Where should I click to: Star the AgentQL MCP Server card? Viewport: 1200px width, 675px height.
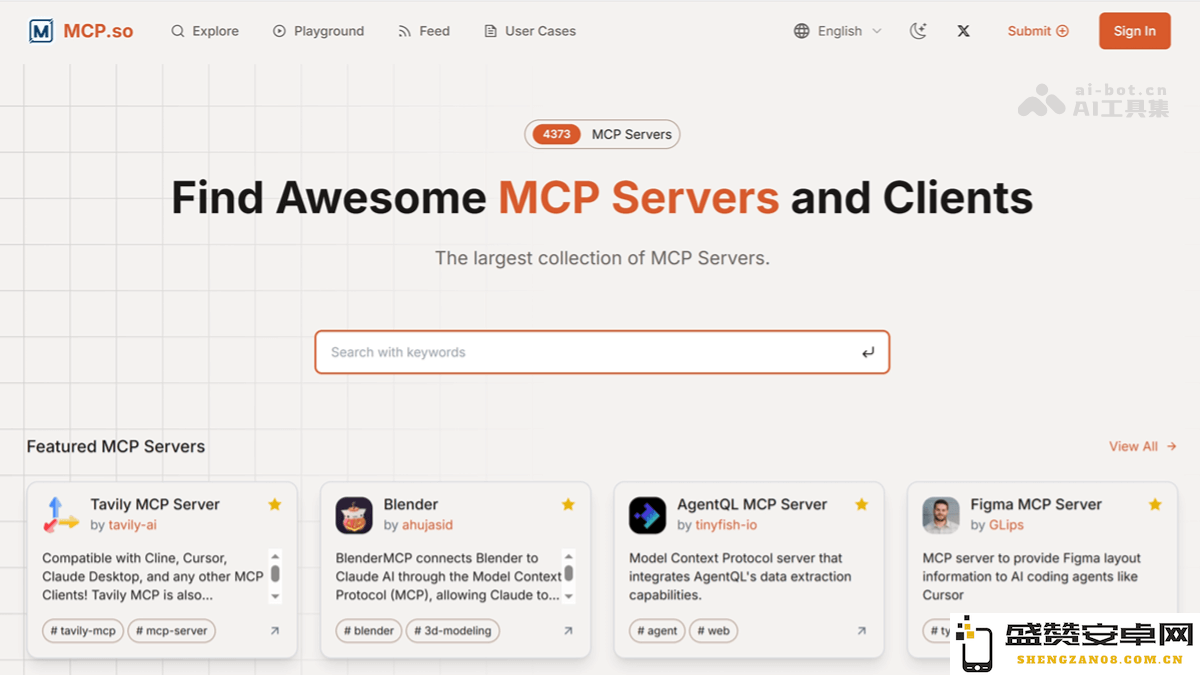(861, 505)
